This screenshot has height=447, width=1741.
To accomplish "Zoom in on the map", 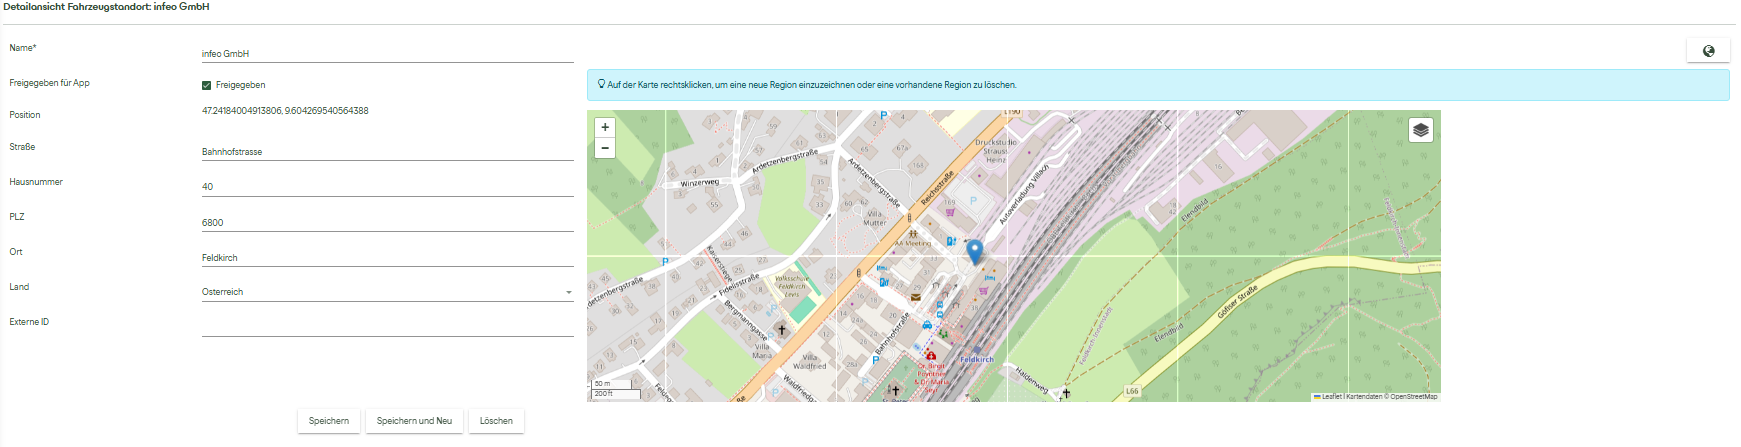I will 605,128.
